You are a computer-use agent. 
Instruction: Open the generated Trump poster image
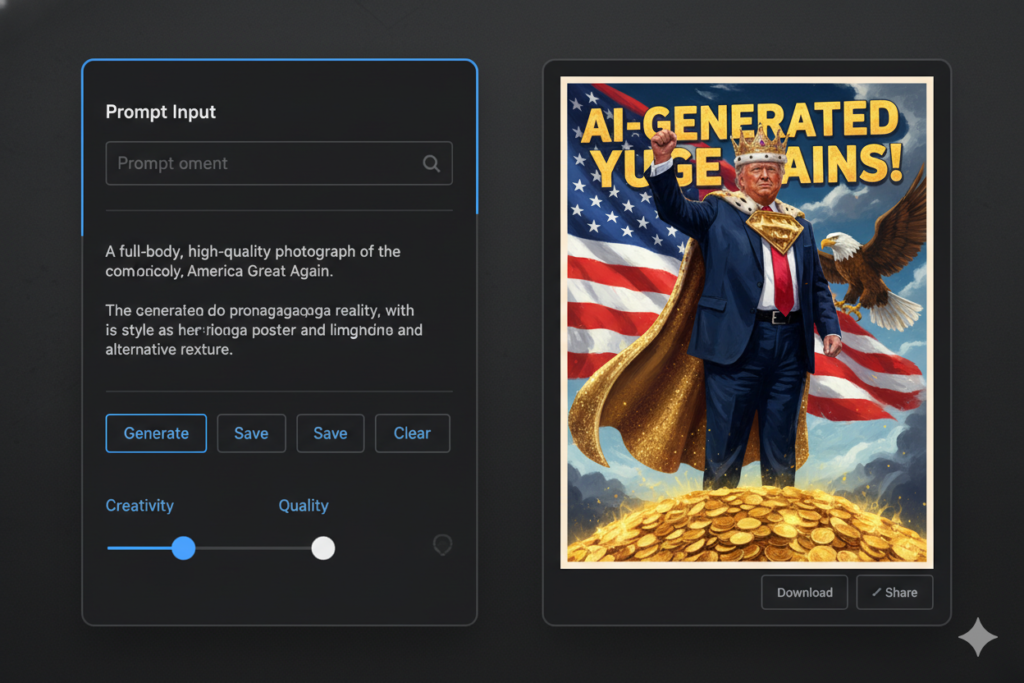click(745, 320)
